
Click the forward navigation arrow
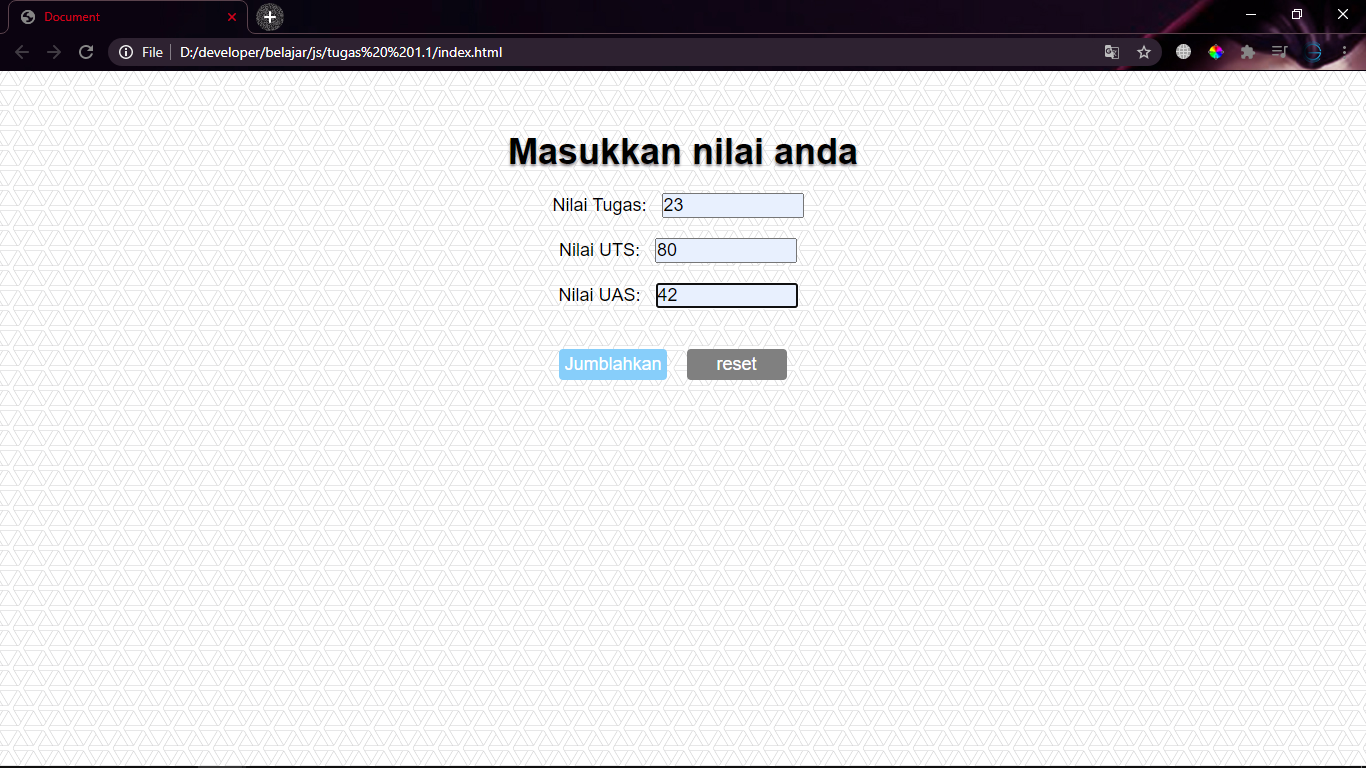(x=53, y=52)
